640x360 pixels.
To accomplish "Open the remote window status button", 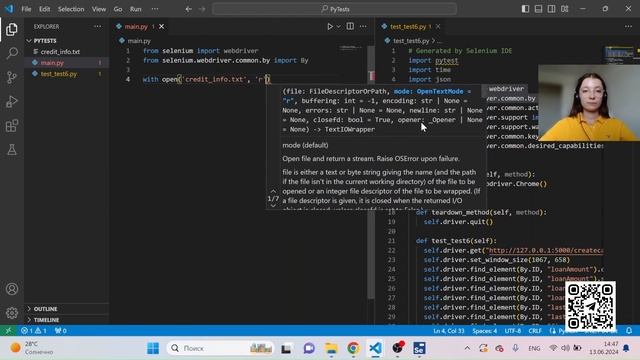I will [8, 331].
